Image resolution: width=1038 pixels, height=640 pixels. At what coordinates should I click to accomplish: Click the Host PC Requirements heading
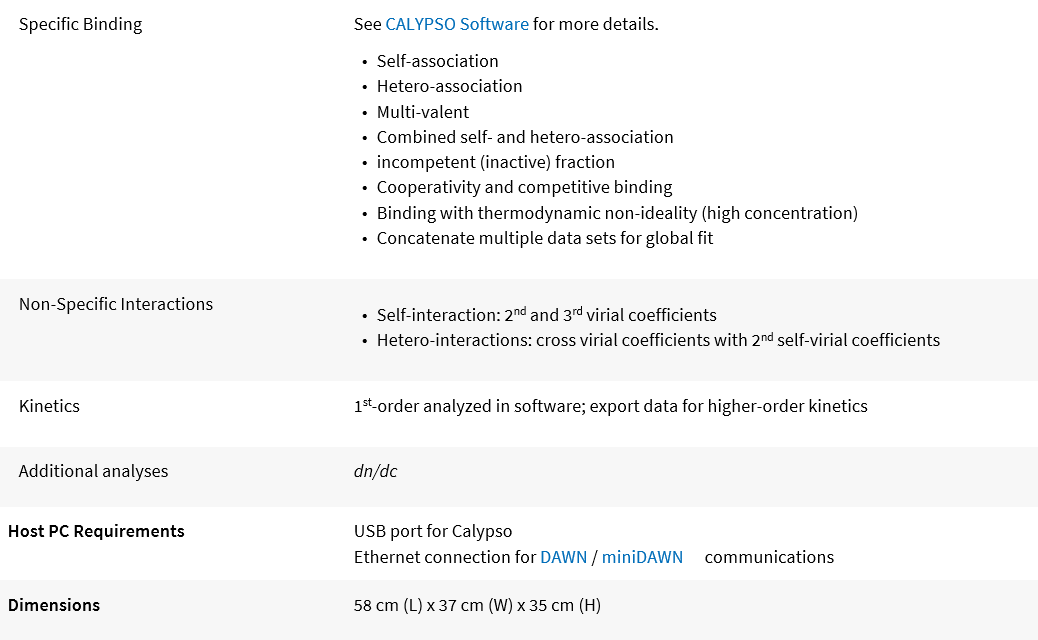(x=96, y=531)
